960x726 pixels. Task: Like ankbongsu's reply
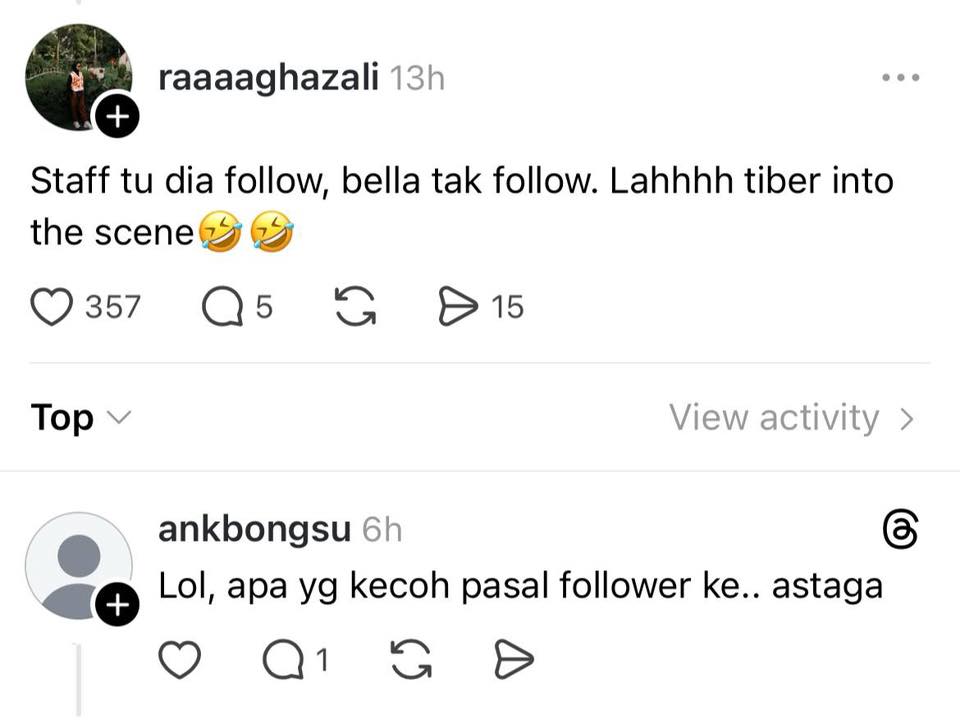(180, 659)
